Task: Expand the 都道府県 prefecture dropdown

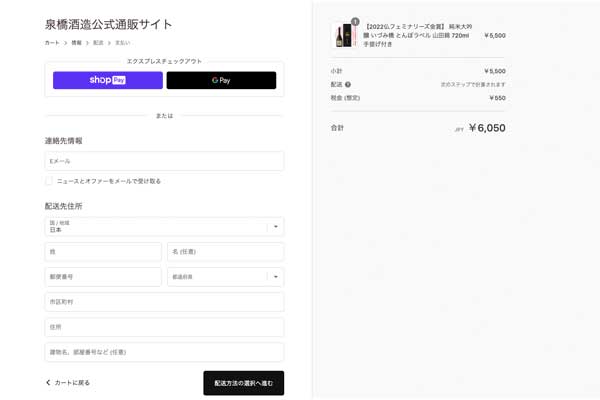Action: tap(225, 277)
